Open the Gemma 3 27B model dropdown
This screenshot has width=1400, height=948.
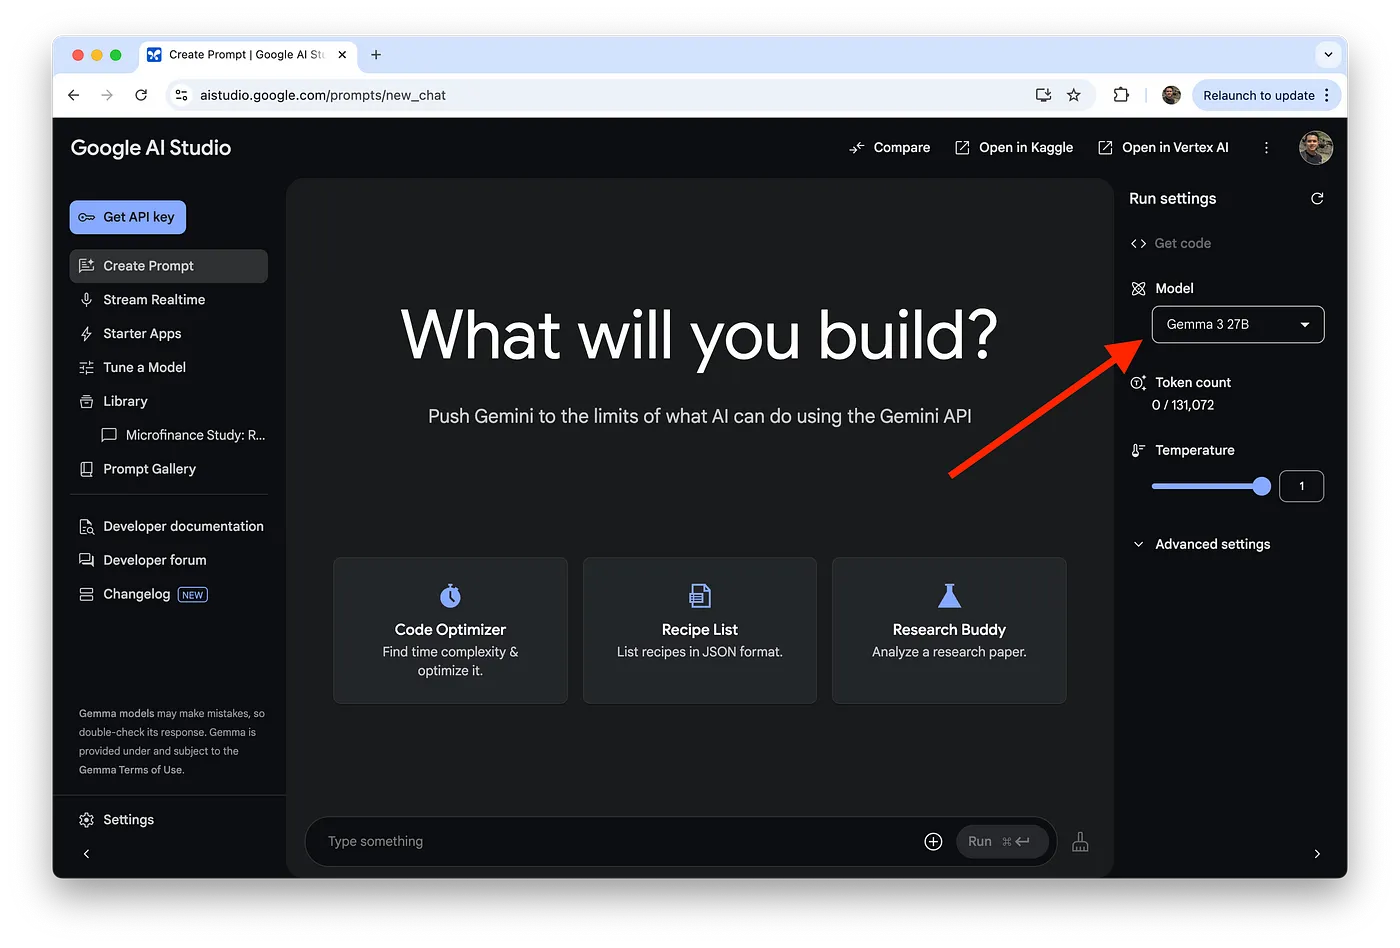coord(1238,325)
